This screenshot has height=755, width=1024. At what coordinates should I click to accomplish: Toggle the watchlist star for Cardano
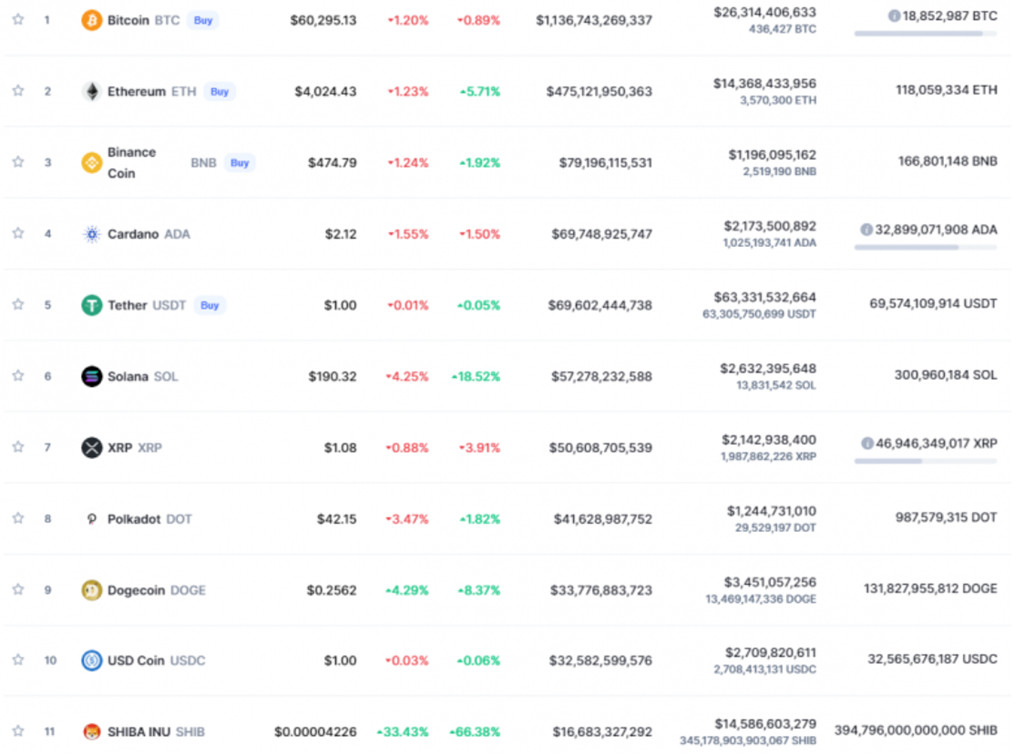point(18,233)
